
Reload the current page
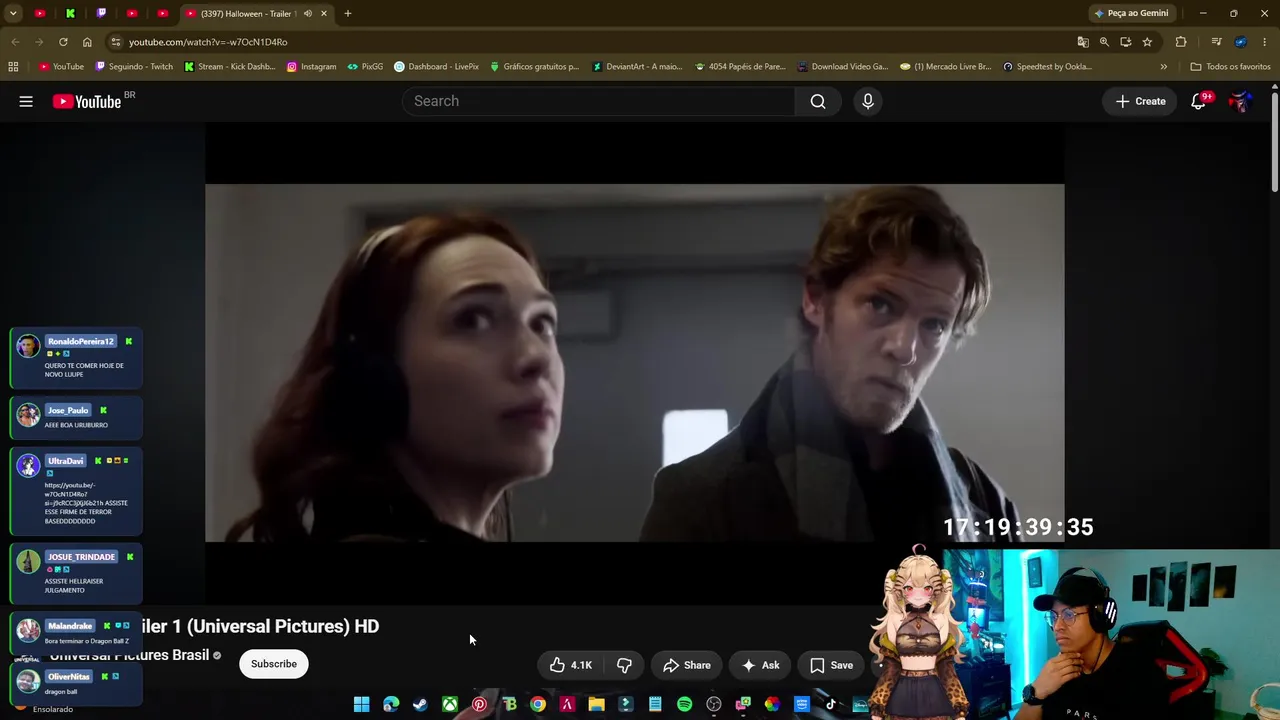(x=63, y=42)
